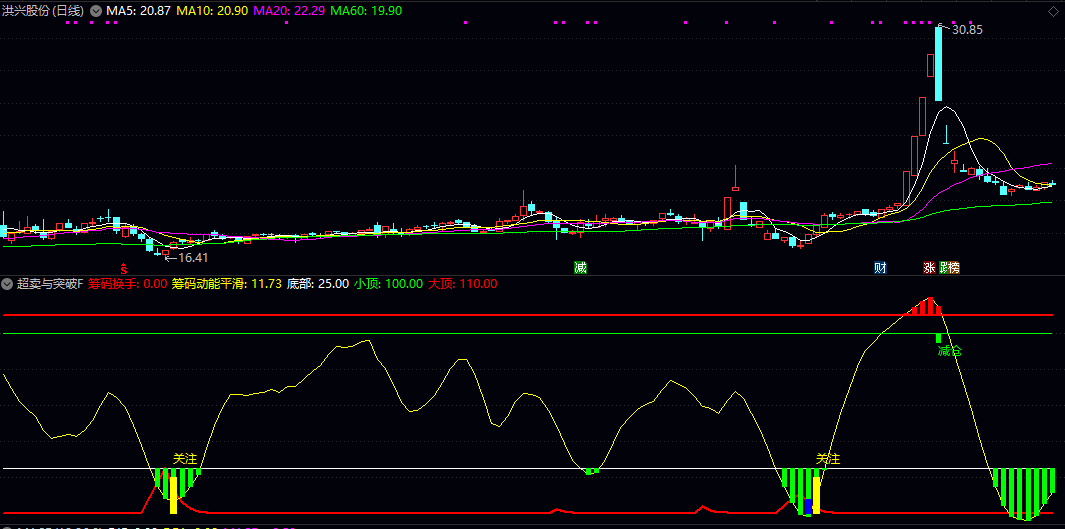Click the 洪兴股份 (日线) chart title
The height and width of the screenshot is (529, 1065).
pyautogui.click(x=42, y=11)
